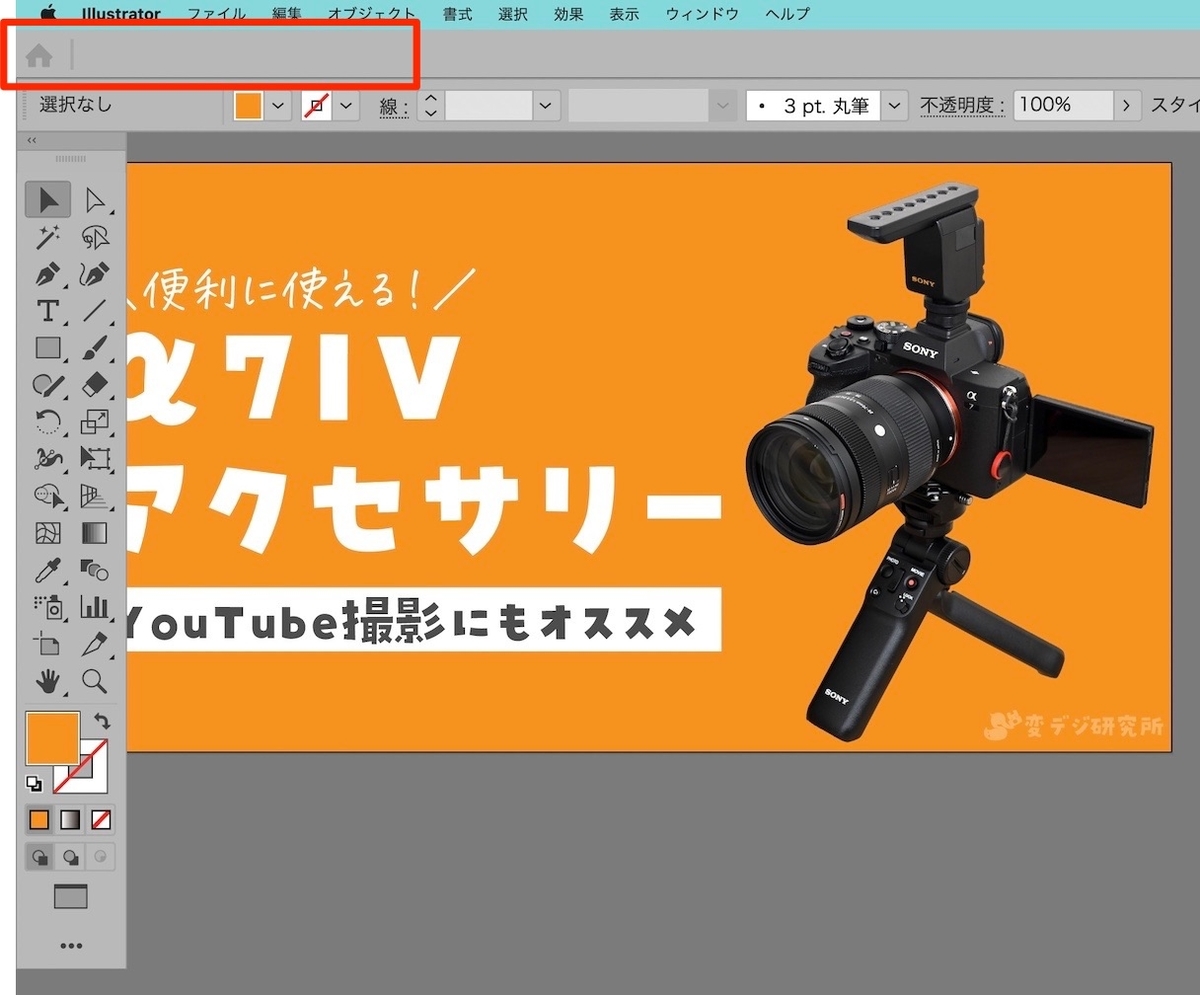
Task: Select the Blend tool
Action: [95, 570]
